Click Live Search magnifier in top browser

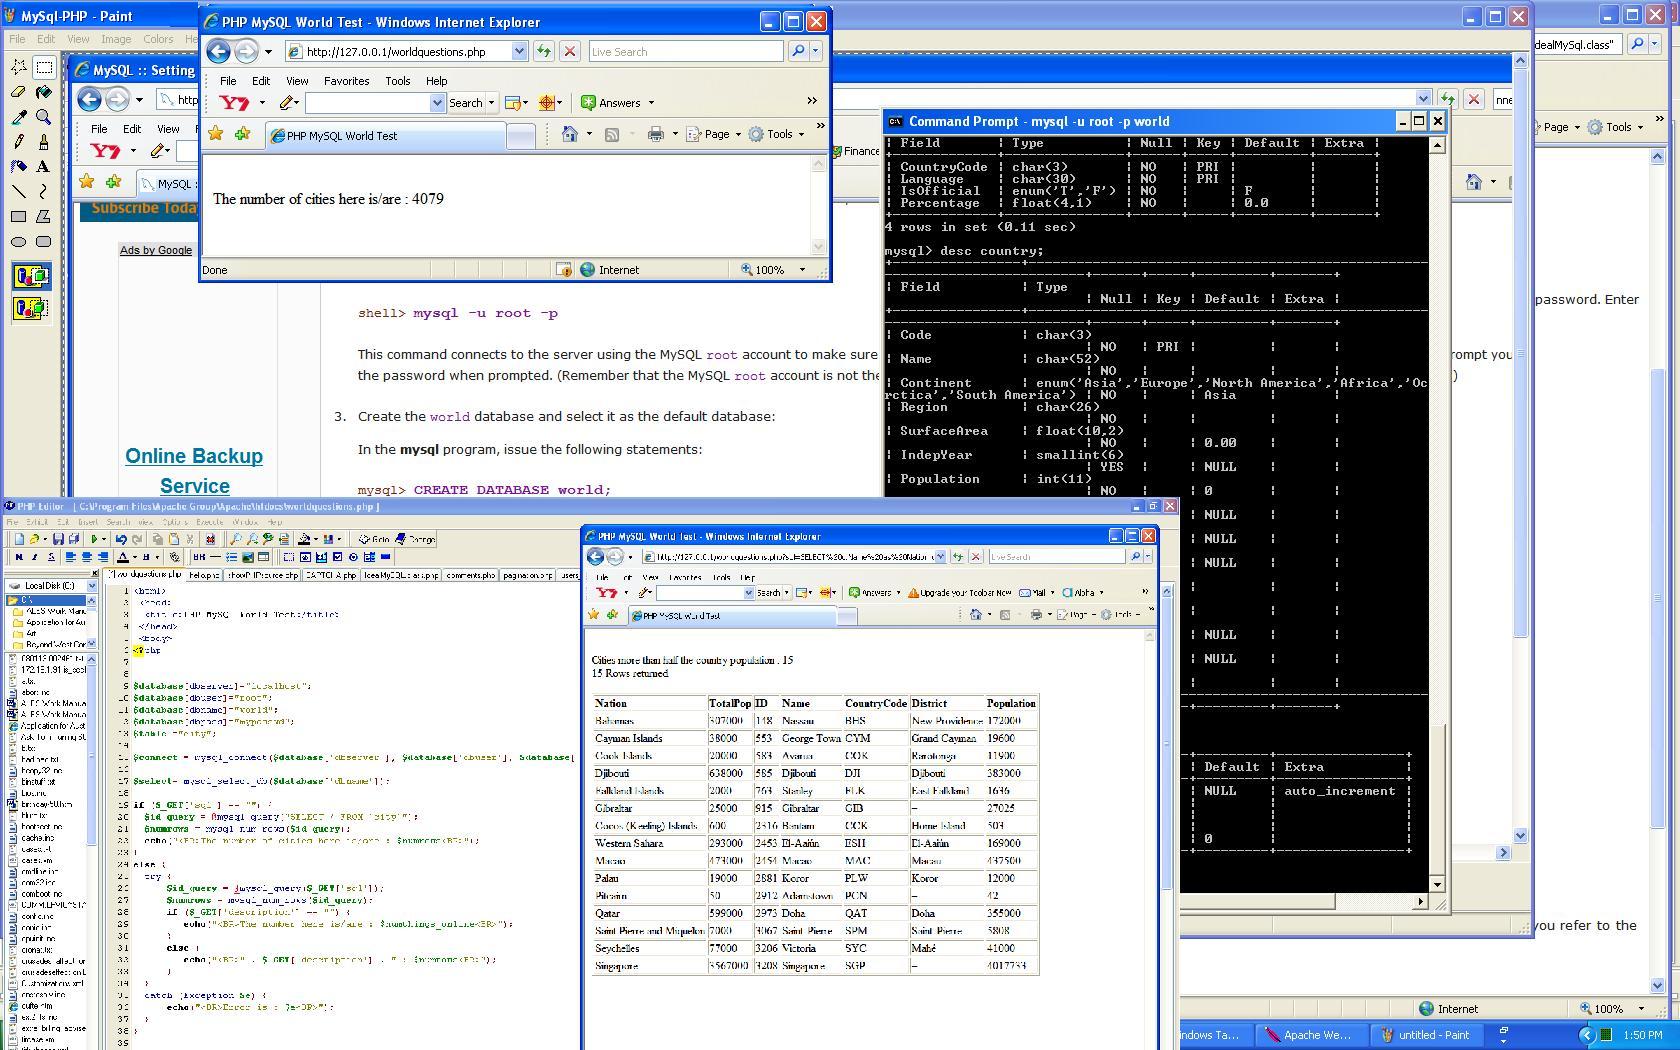tap(798, 51)
